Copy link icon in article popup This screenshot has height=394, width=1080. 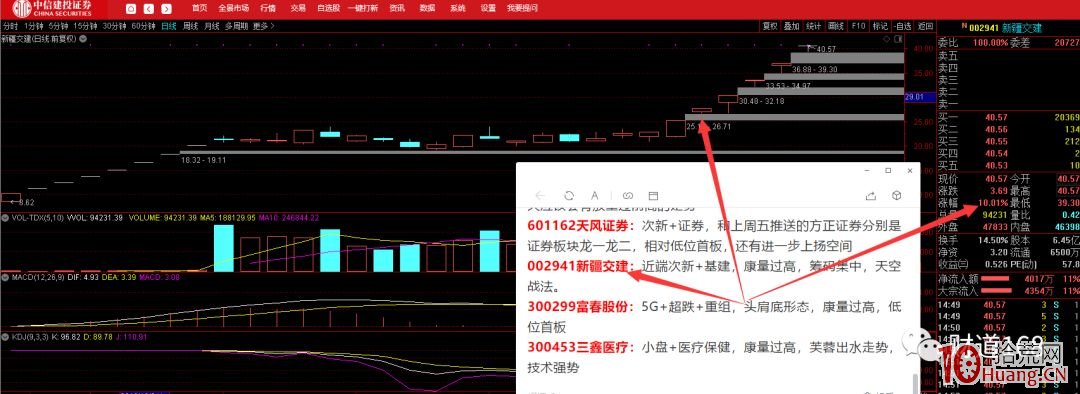coord(627,195)
